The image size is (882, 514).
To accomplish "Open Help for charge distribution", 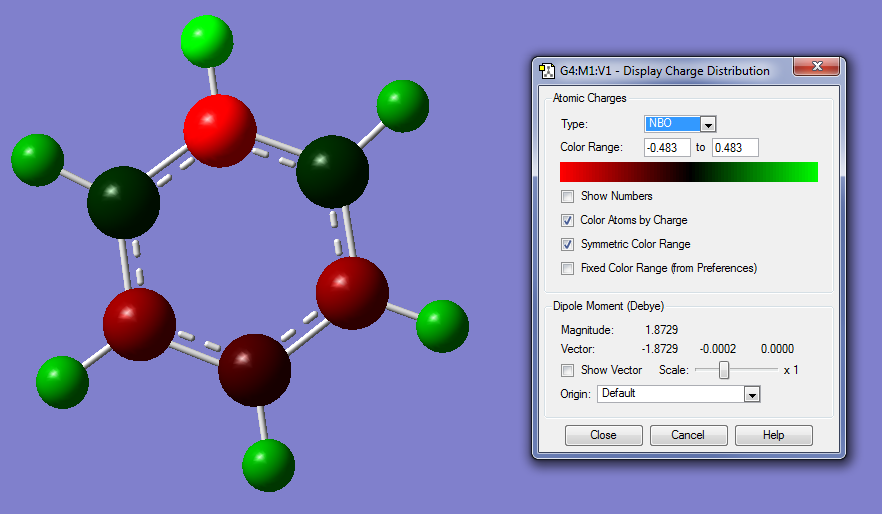I will coord(773,435).
